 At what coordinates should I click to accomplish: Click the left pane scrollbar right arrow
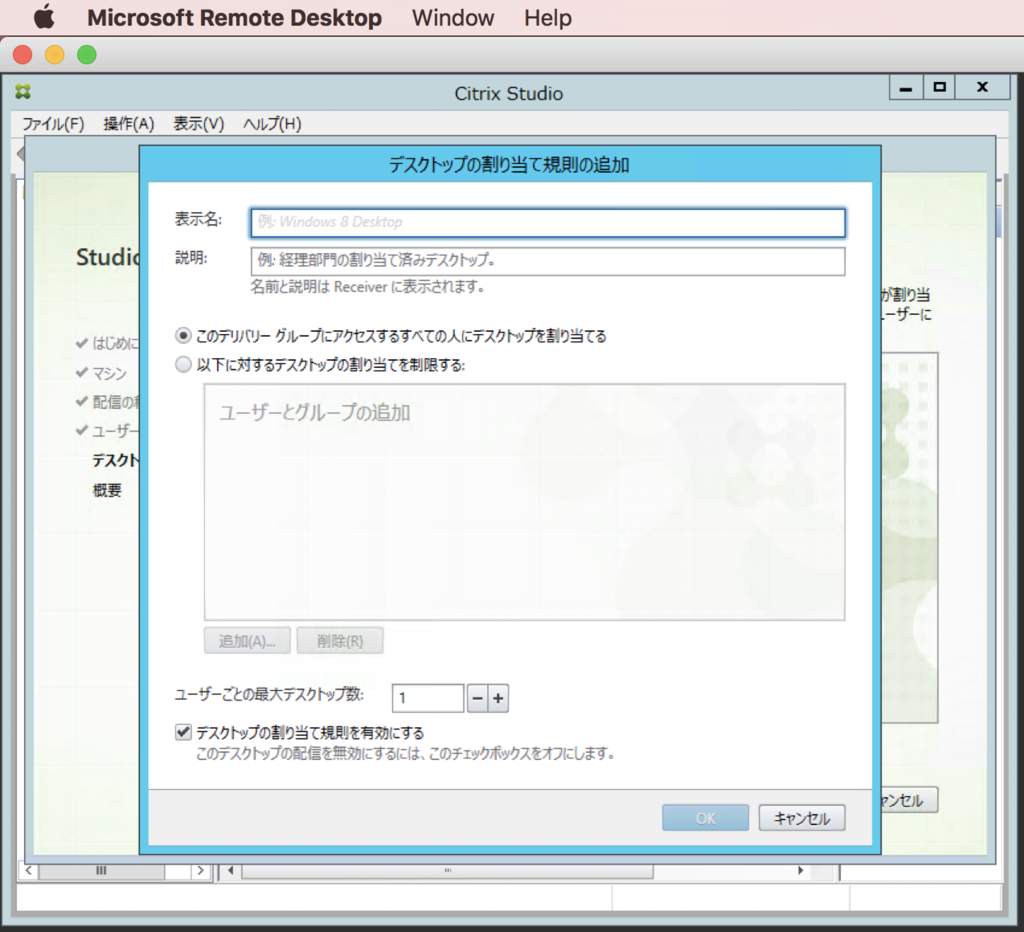pyautogui.click(x=200, y=871)
